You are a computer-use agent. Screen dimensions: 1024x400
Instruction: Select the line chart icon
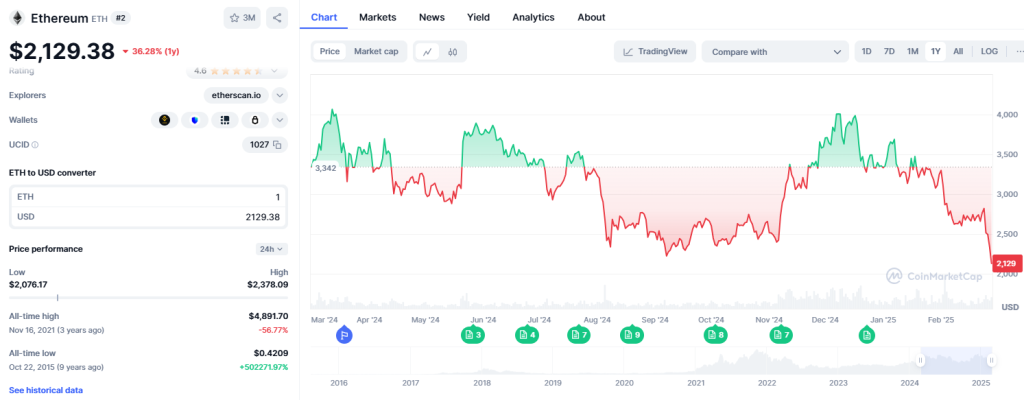click(426, 51)
